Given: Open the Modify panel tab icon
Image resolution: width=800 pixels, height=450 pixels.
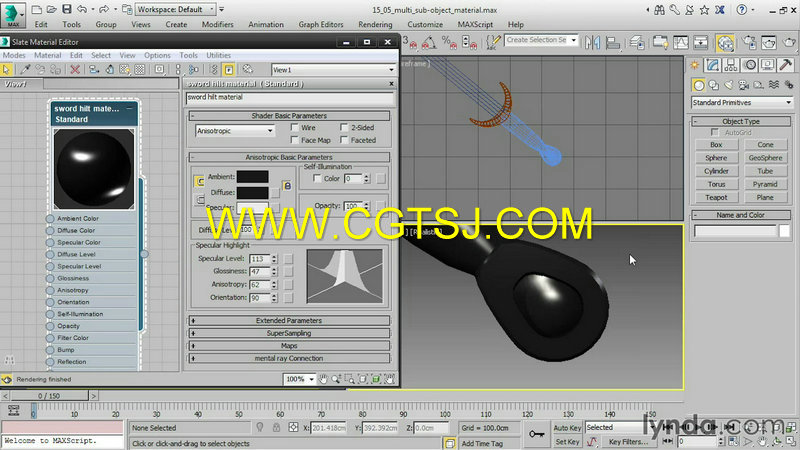Looking at the screenshot, I should (713, 65).
